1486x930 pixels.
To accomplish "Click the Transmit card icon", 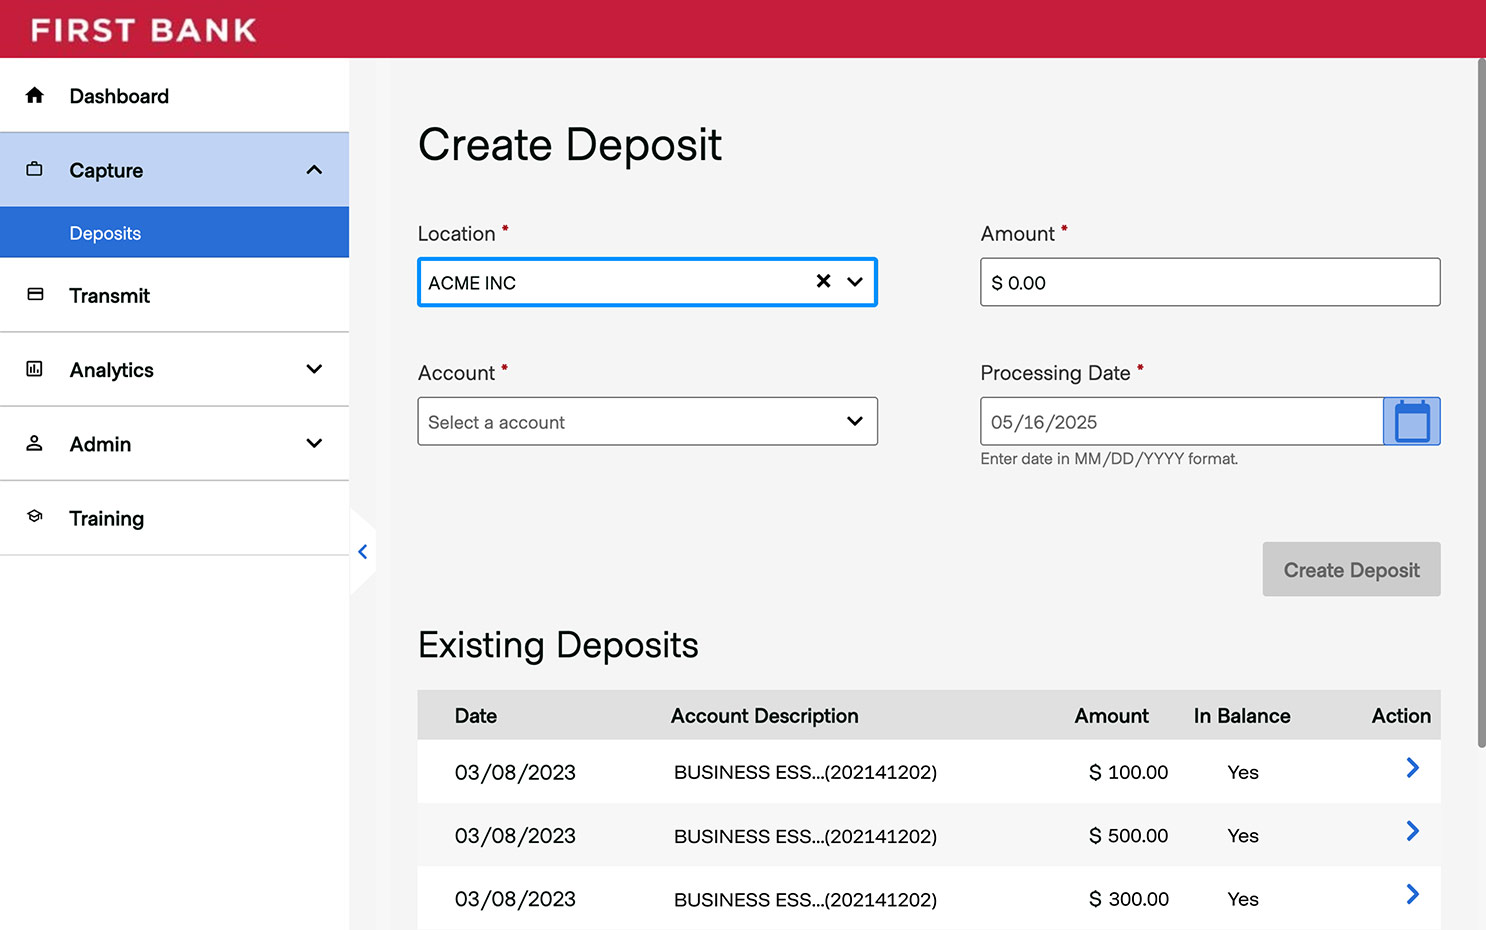I will (x=35, y=294).
